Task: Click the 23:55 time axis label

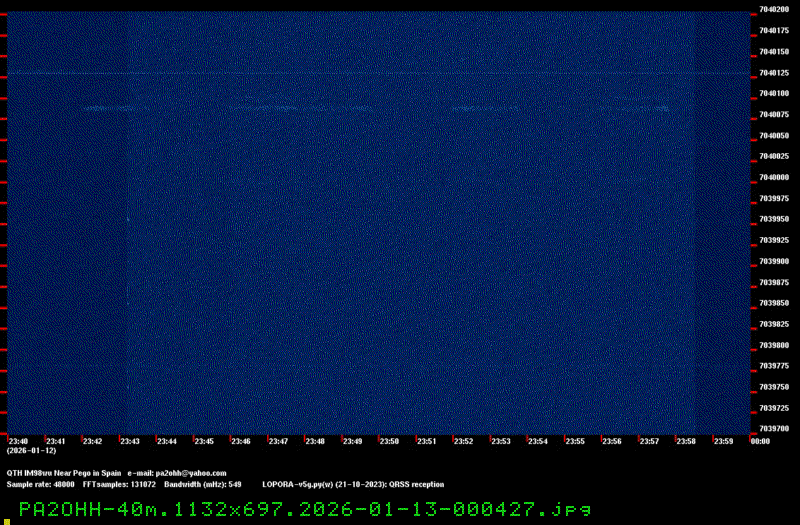Action: click(x=575, y=441)
